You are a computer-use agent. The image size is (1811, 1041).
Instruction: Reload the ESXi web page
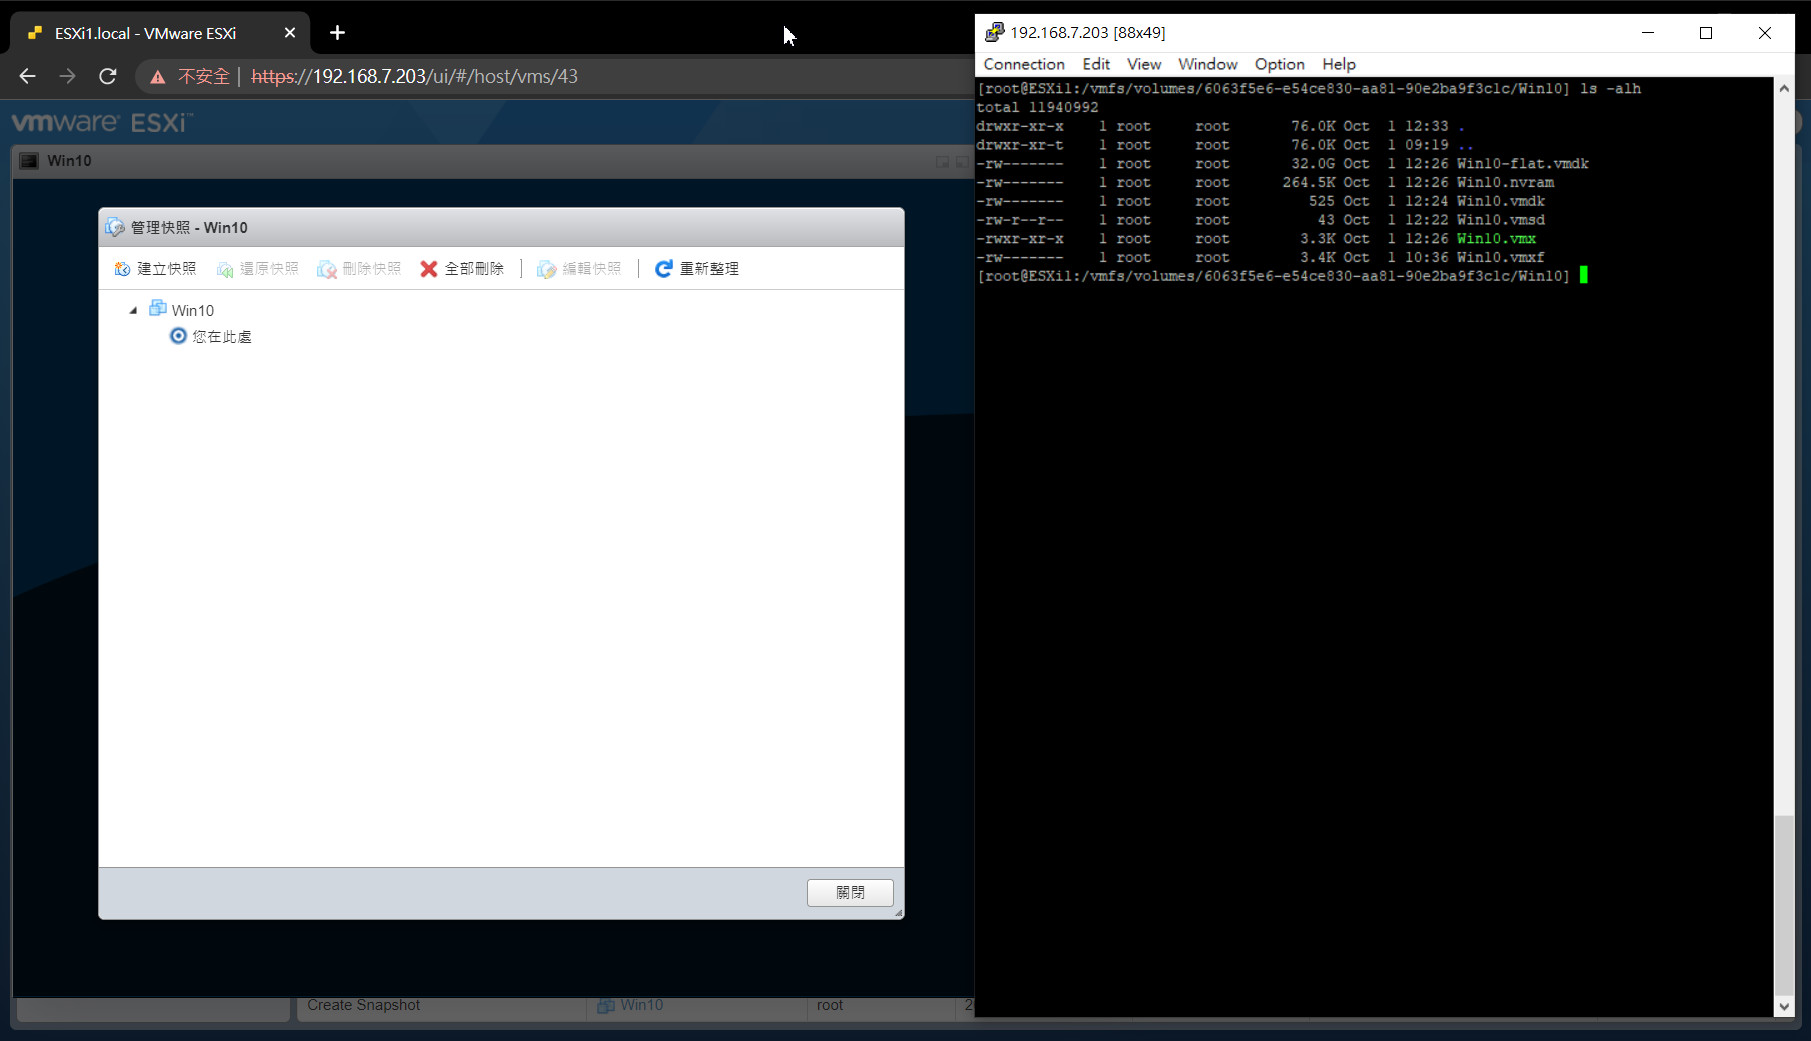[108, 76]
